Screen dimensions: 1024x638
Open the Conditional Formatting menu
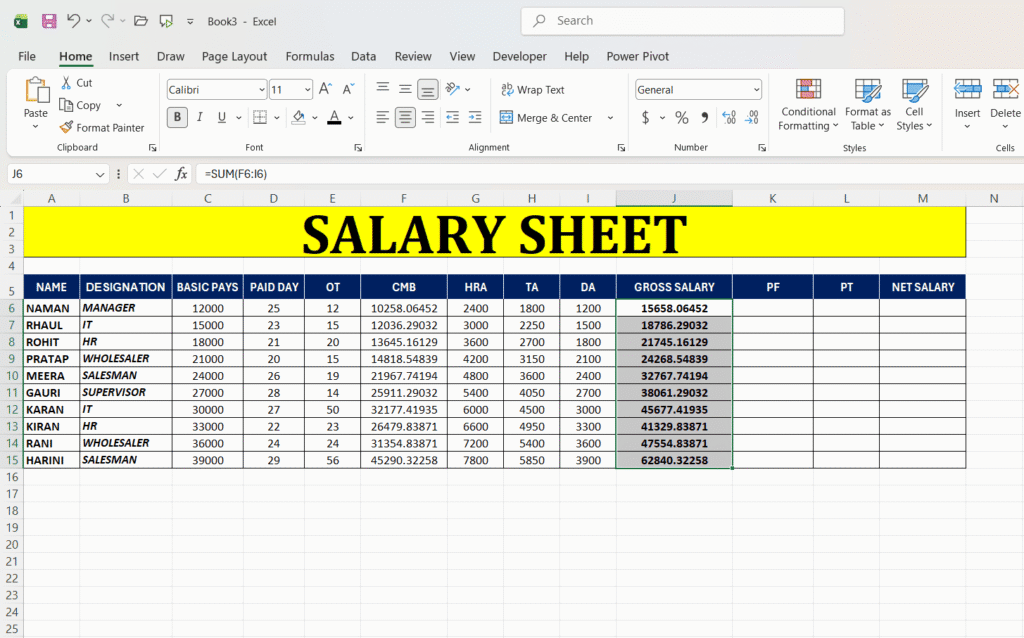coord(808,104)
